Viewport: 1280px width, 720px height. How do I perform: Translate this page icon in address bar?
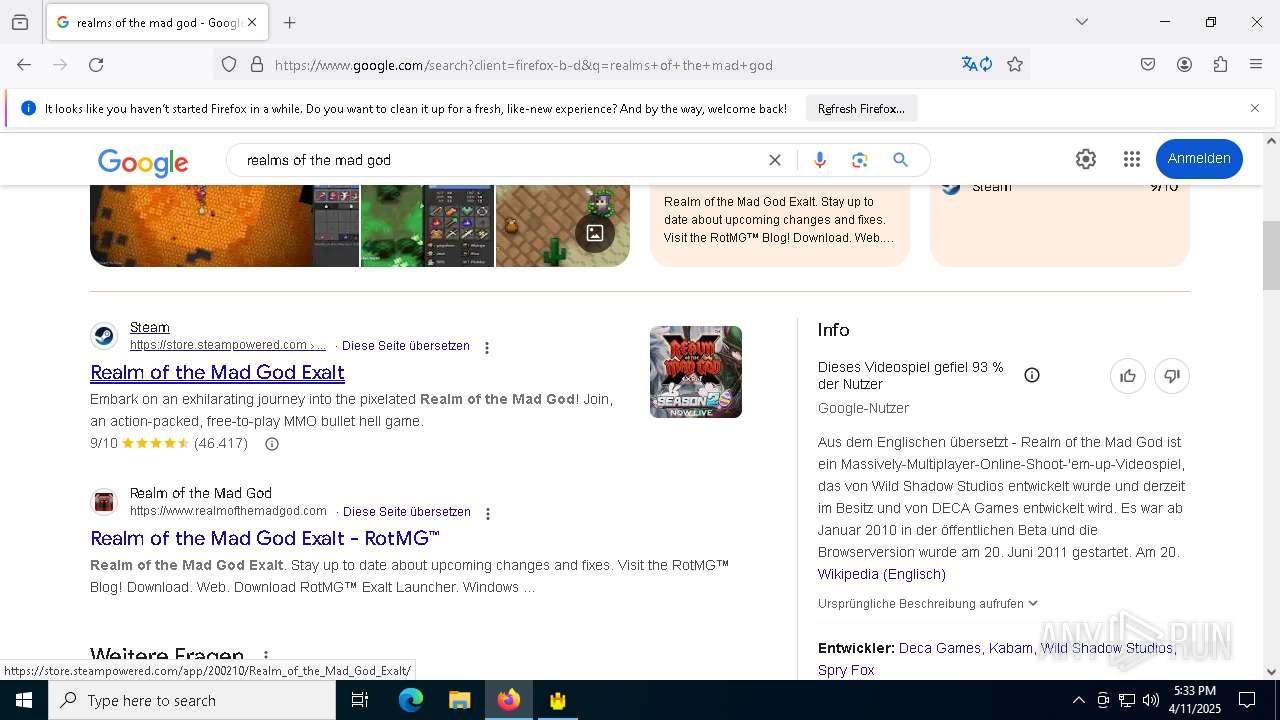point(977,64)
